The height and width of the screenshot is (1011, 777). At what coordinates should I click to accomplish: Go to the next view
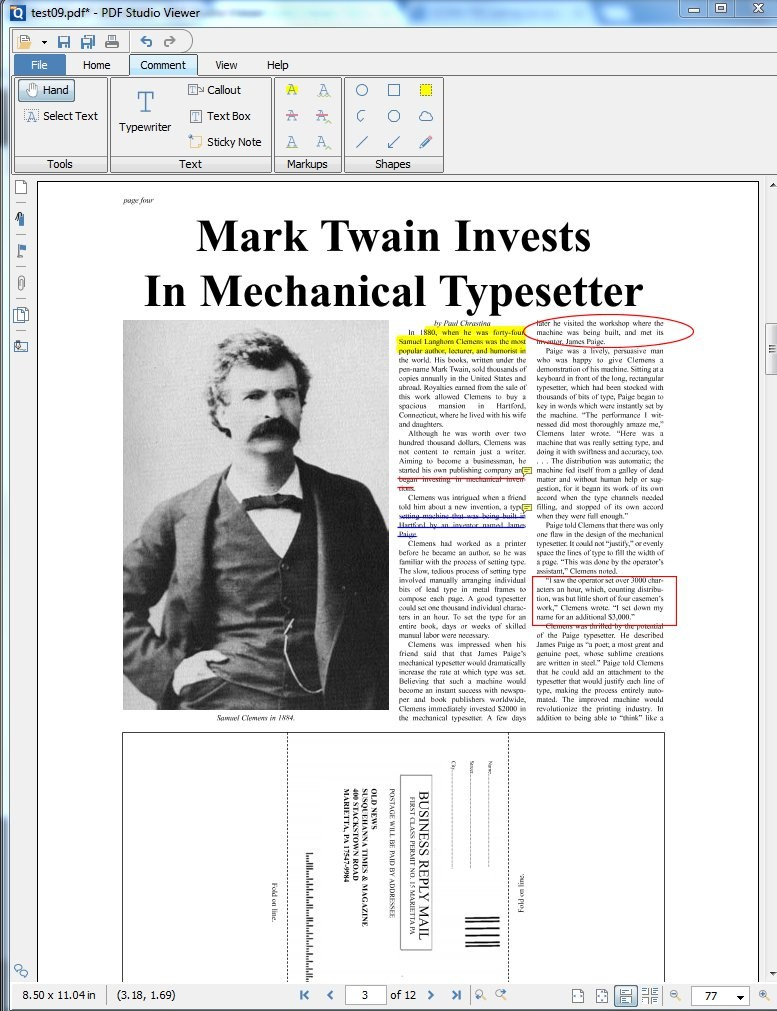pyautogui.click(x=501, y=995)
